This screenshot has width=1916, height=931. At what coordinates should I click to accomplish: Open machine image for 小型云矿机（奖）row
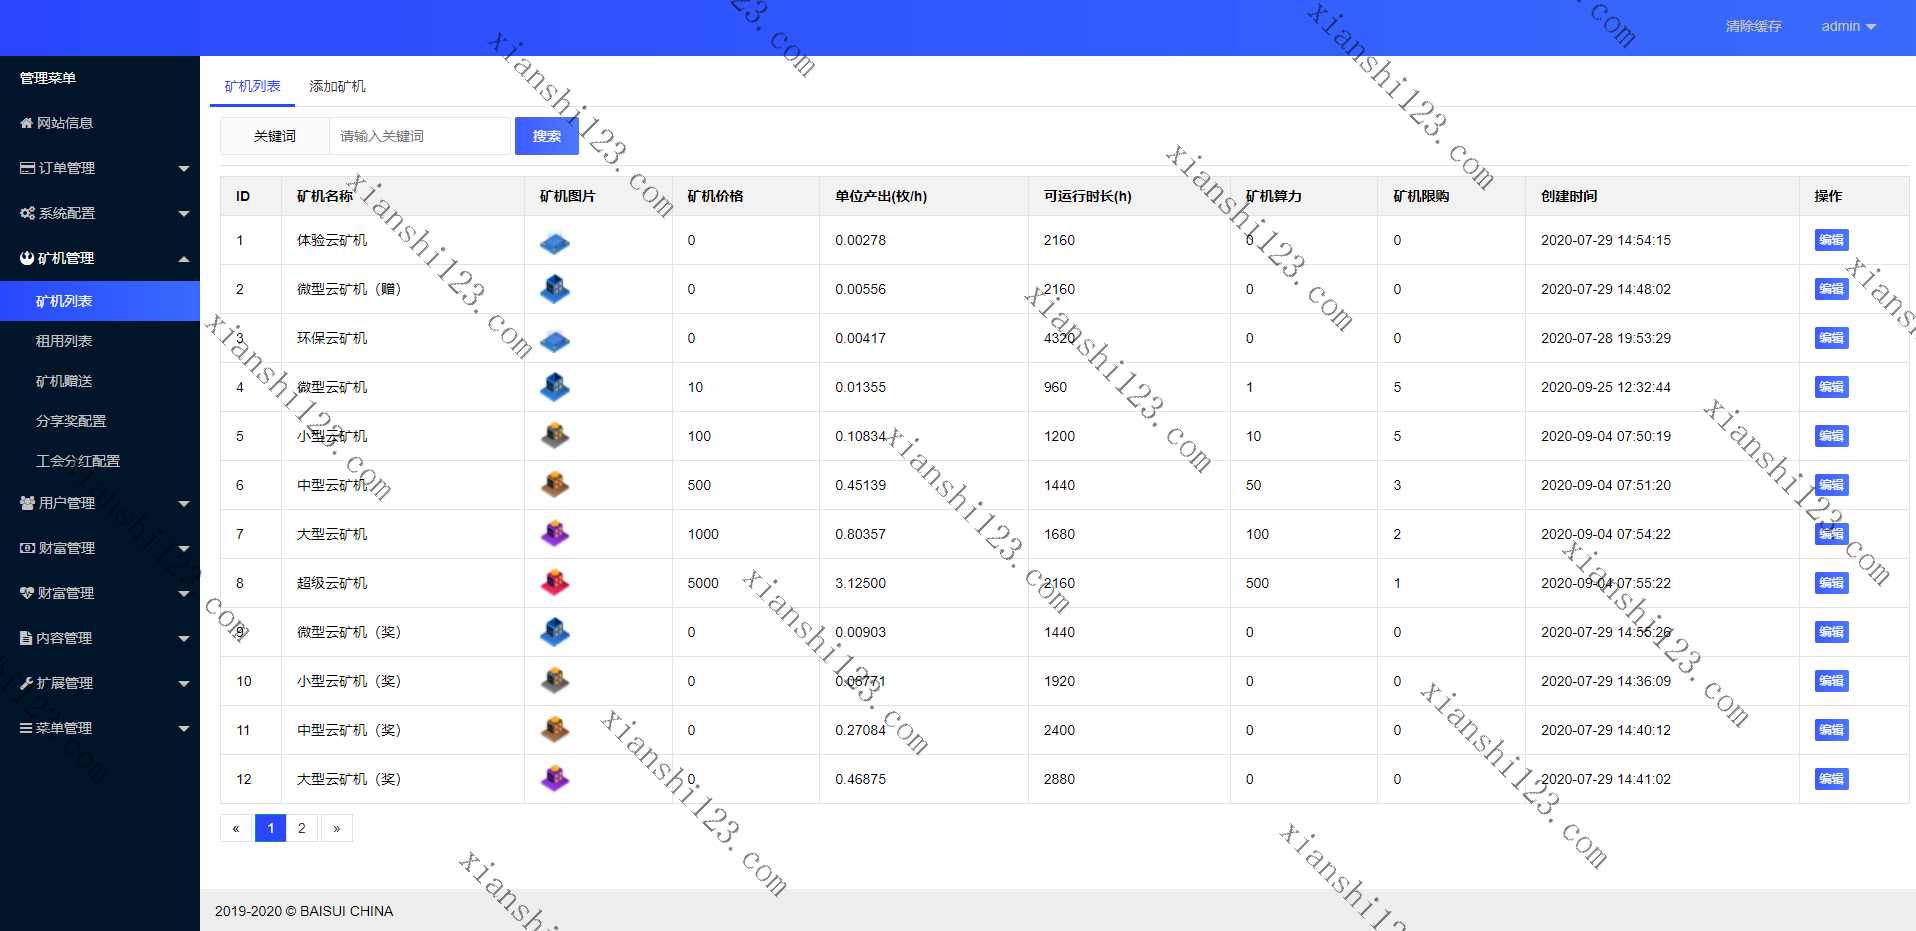click(x=555, y=681)
